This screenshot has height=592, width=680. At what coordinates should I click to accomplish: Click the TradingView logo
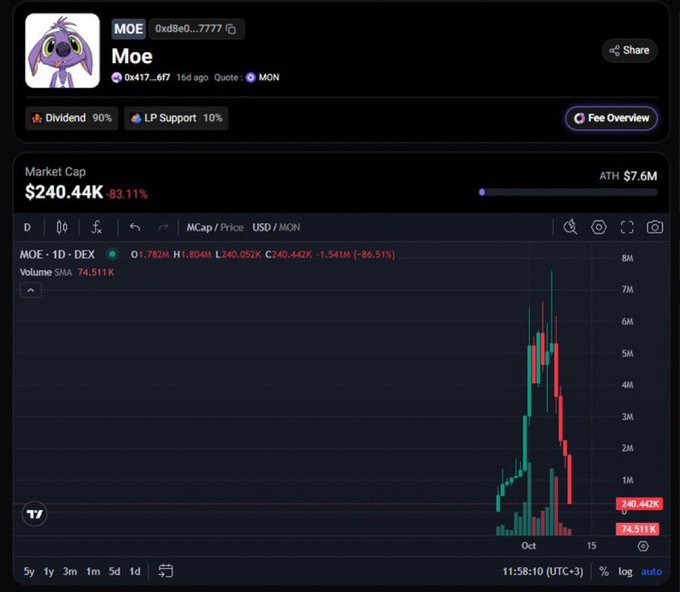point(34,514)
